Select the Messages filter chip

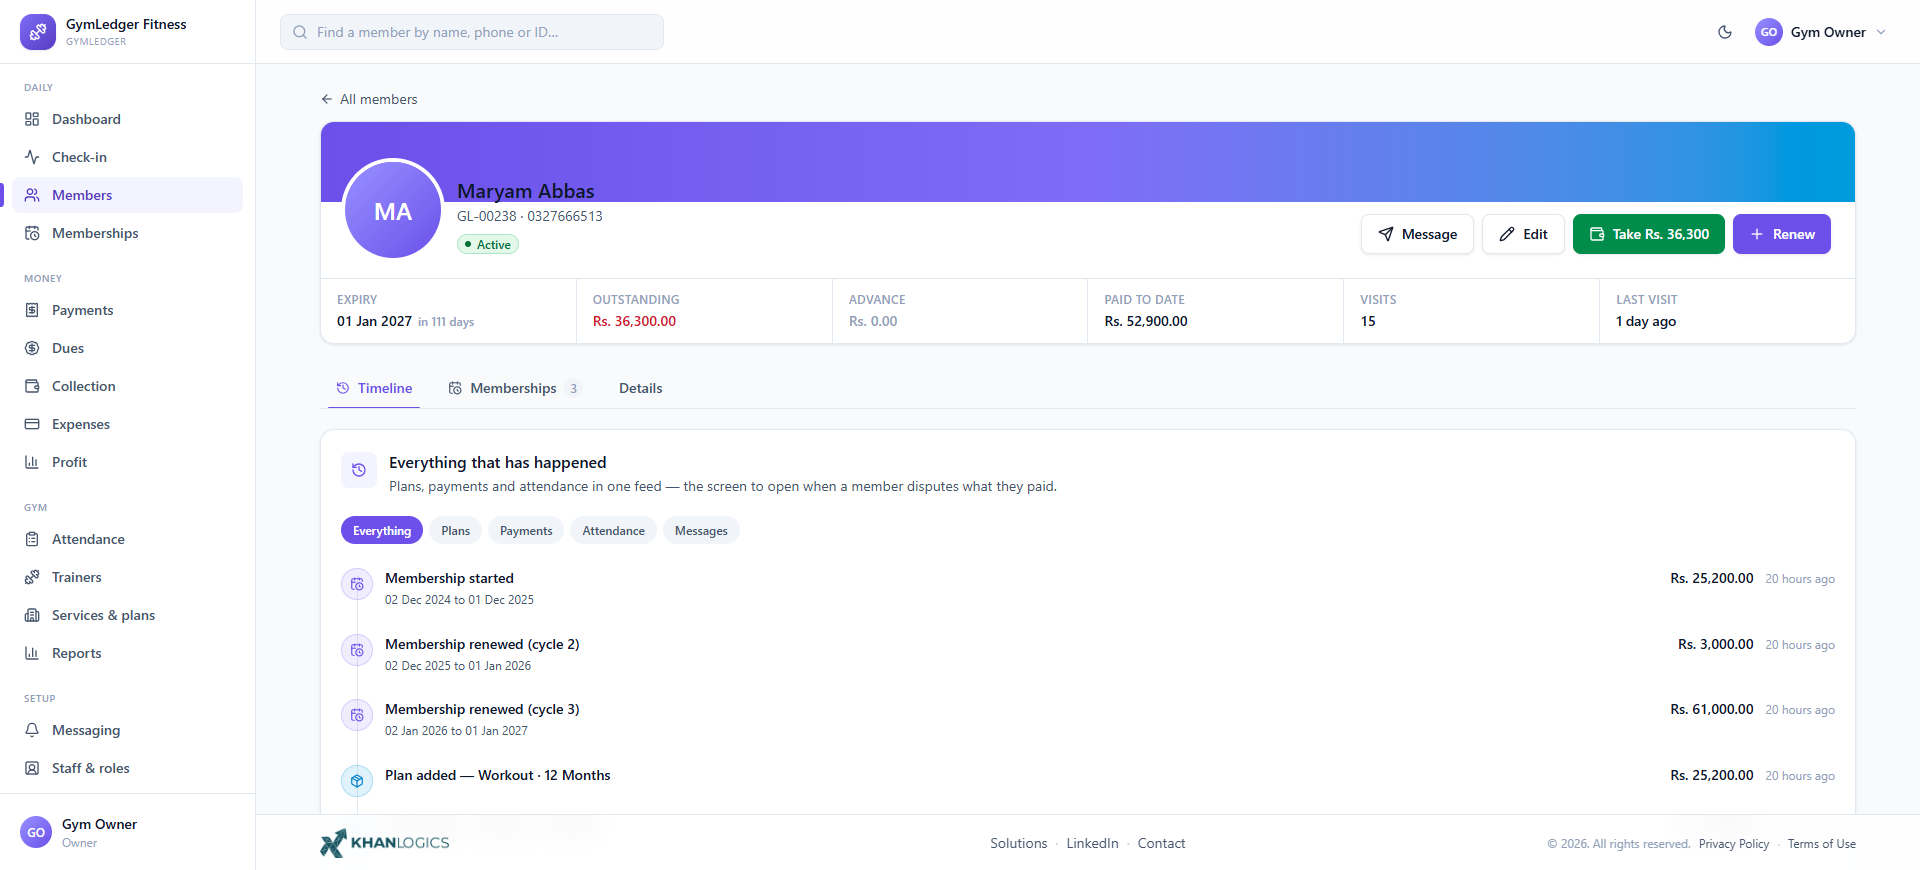point(701,531)
